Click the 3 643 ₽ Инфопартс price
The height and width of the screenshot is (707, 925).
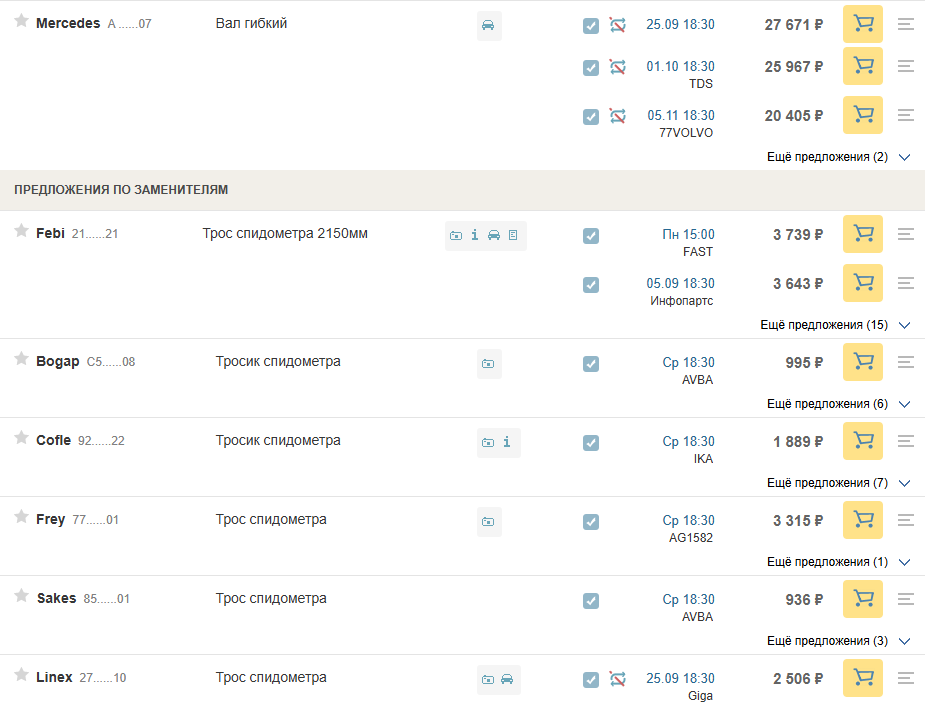pos(797,284)
